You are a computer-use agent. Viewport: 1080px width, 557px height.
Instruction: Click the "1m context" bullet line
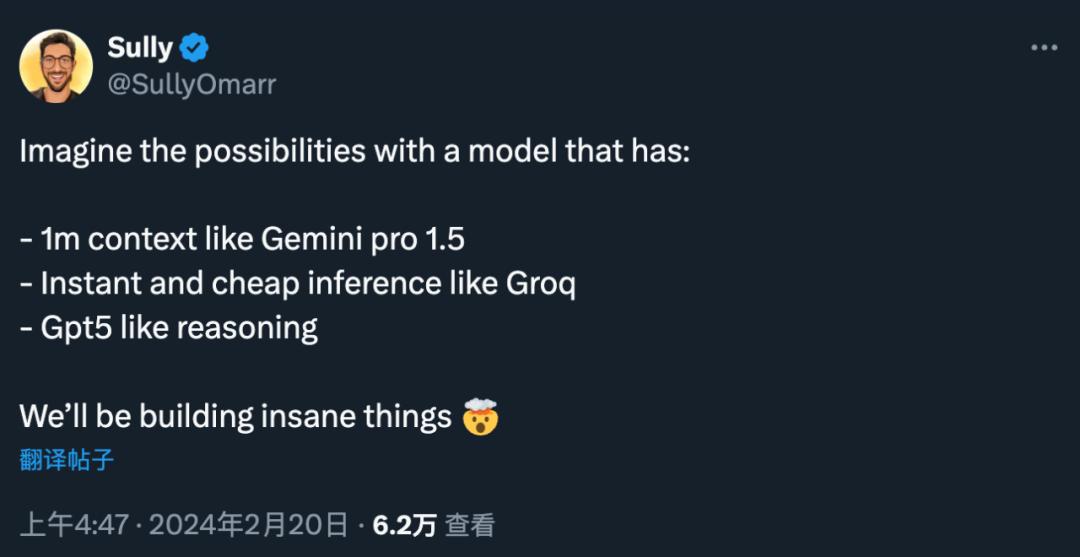242,240
